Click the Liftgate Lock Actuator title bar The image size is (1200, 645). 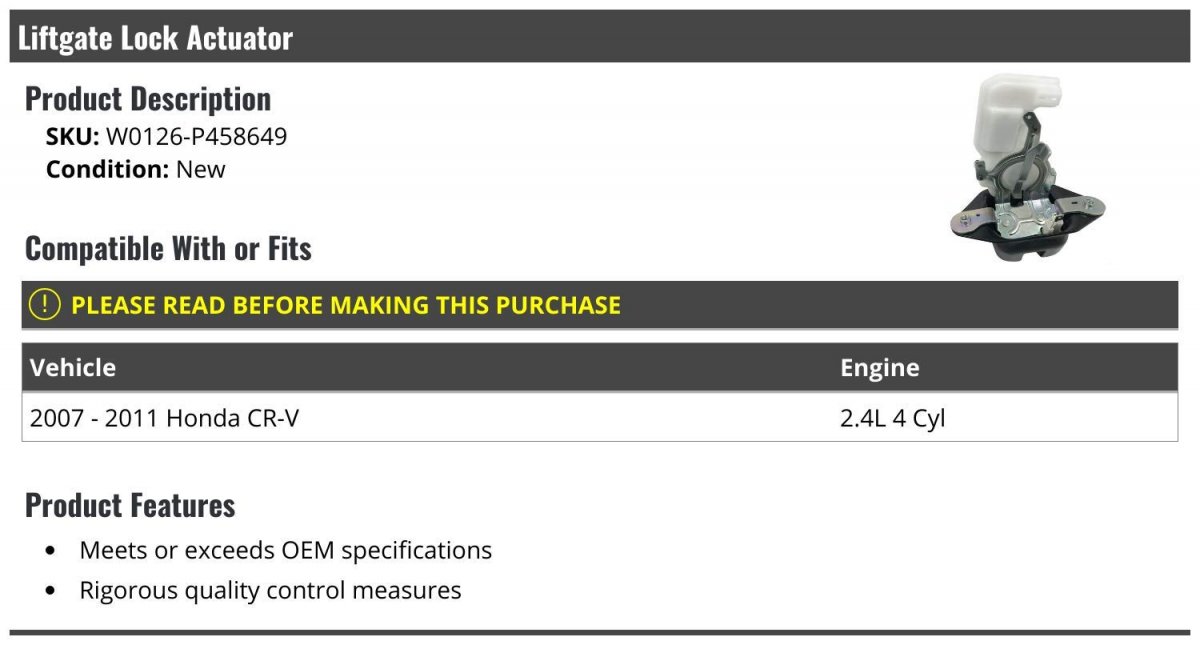[x=600, y=37]
